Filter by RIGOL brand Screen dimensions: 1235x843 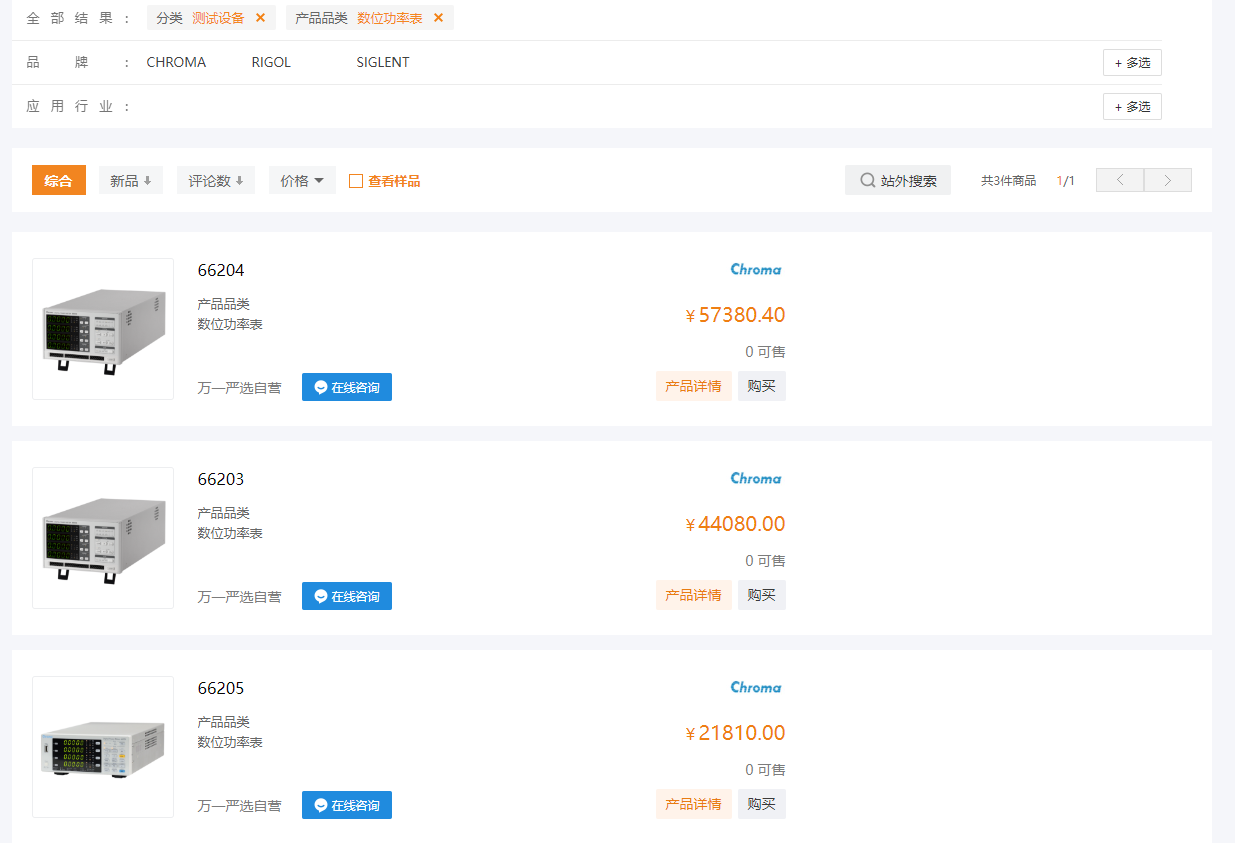pyautogui.click(x=271, y=62)
